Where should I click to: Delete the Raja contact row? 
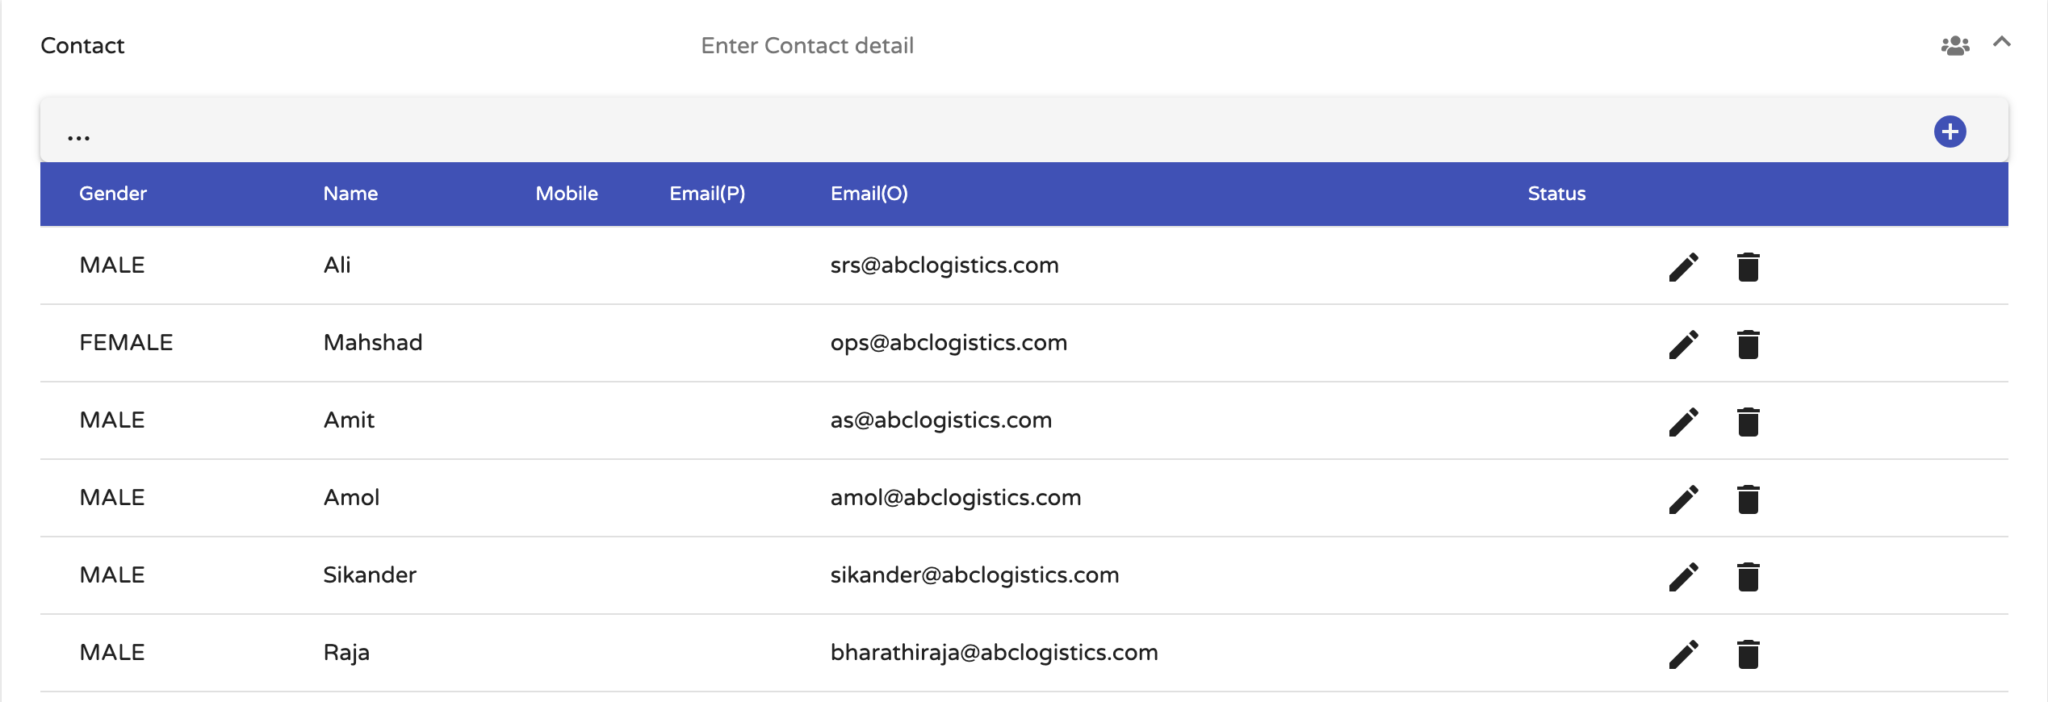1747,654
